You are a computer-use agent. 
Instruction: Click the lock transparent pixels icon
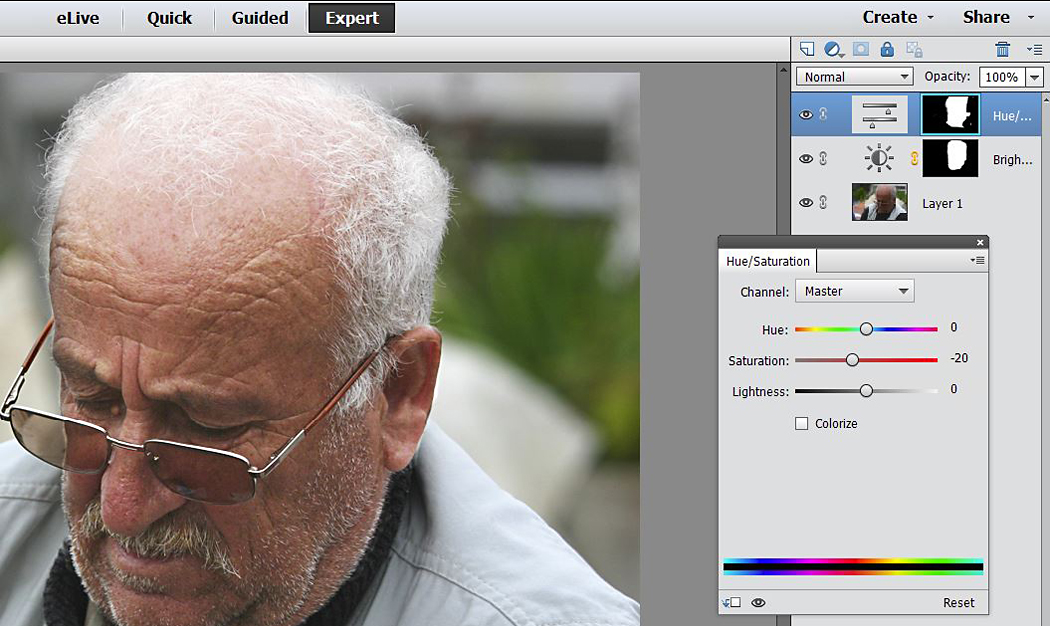point(913,49)
